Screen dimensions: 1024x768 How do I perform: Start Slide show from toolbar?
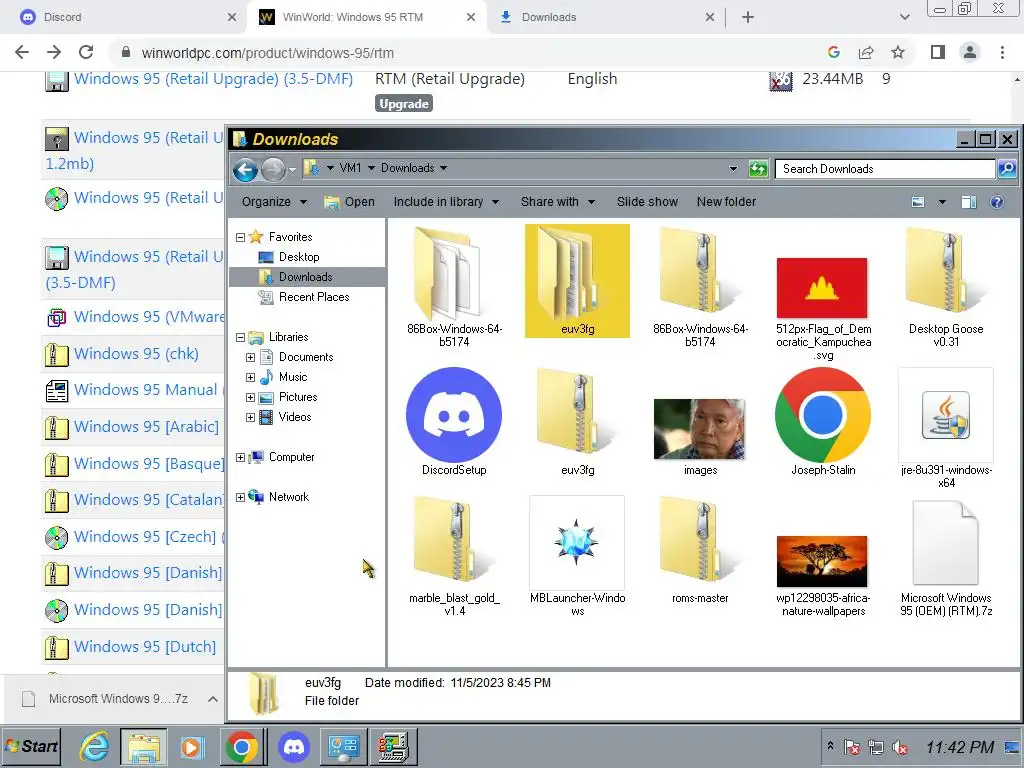647,202
